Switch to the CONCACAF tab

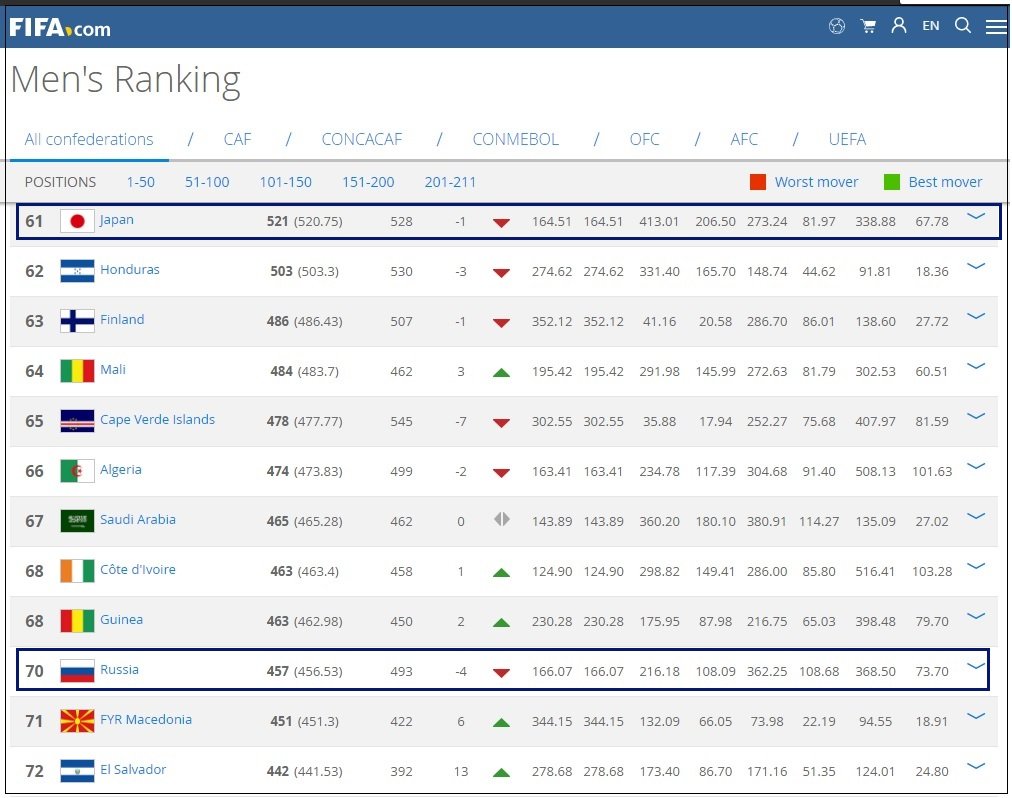pos(361,139)
